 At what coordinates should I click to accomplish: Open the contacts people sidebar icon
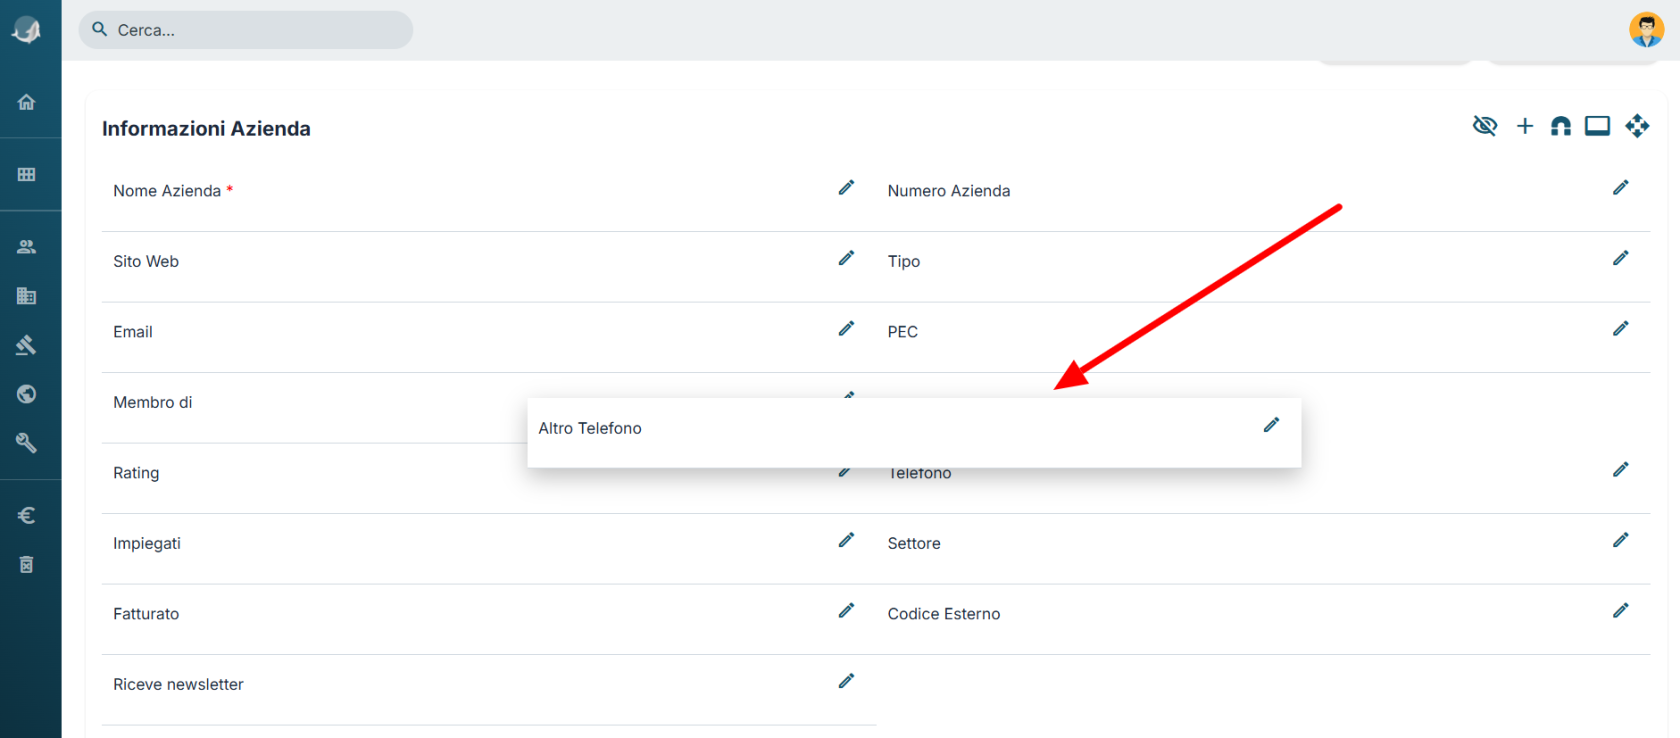pos(27,246)
